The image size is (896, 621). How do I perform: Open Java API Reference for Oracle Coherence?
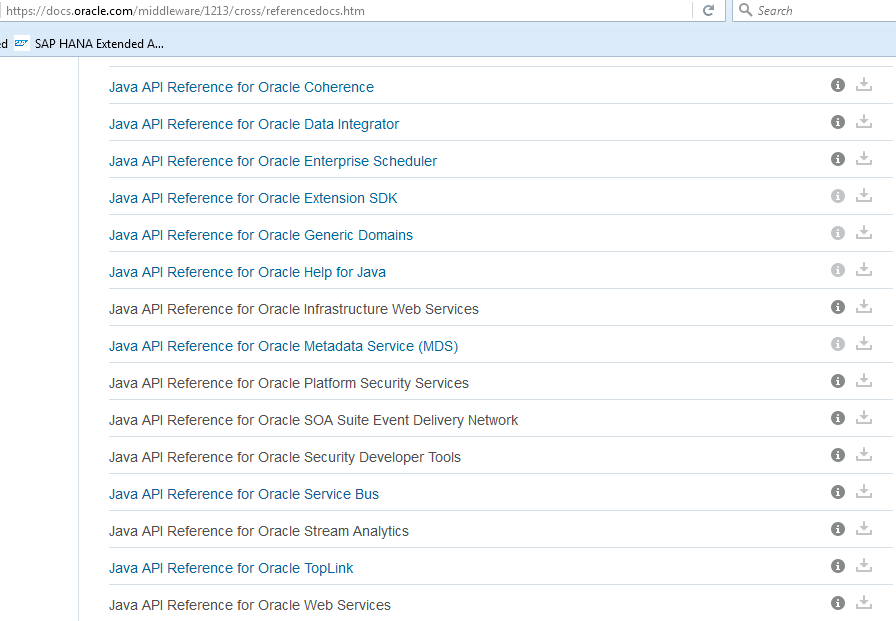[x=241, y=87]
